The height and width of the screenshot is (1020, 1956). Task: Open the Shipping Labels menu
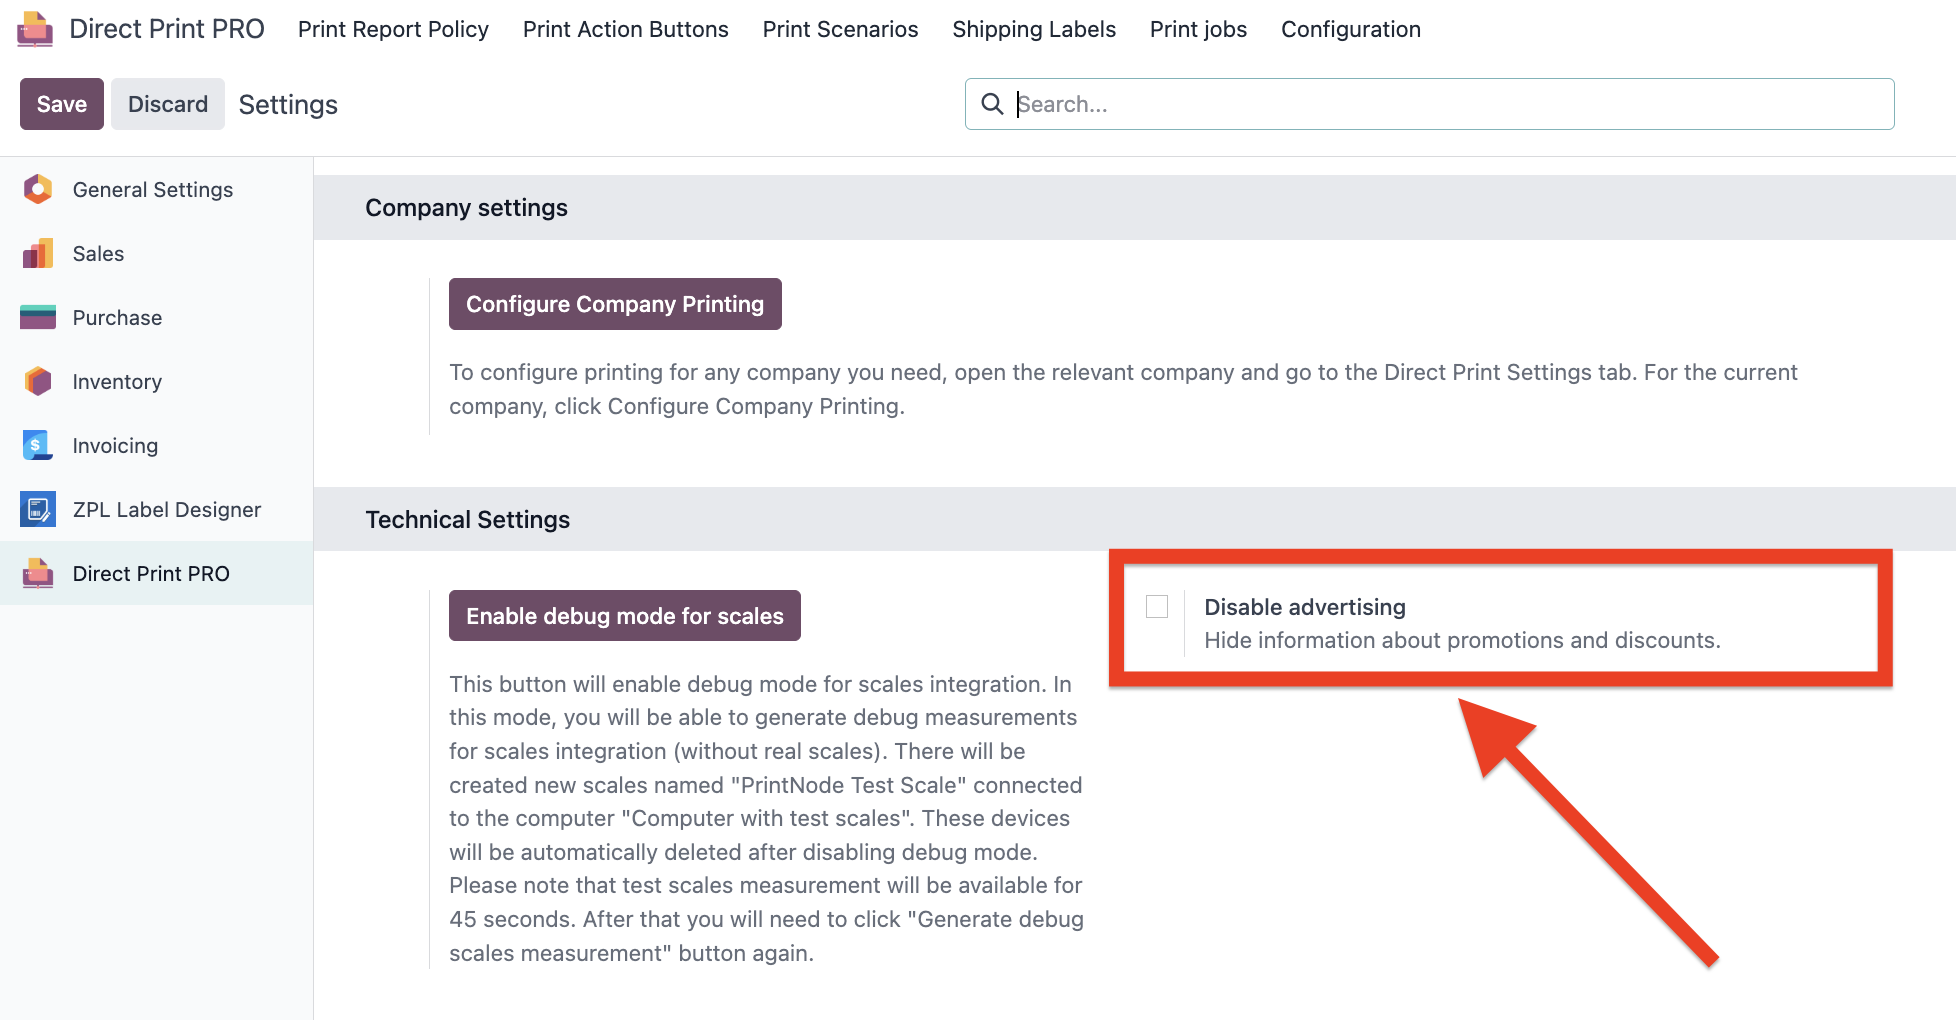[1034, 29]
